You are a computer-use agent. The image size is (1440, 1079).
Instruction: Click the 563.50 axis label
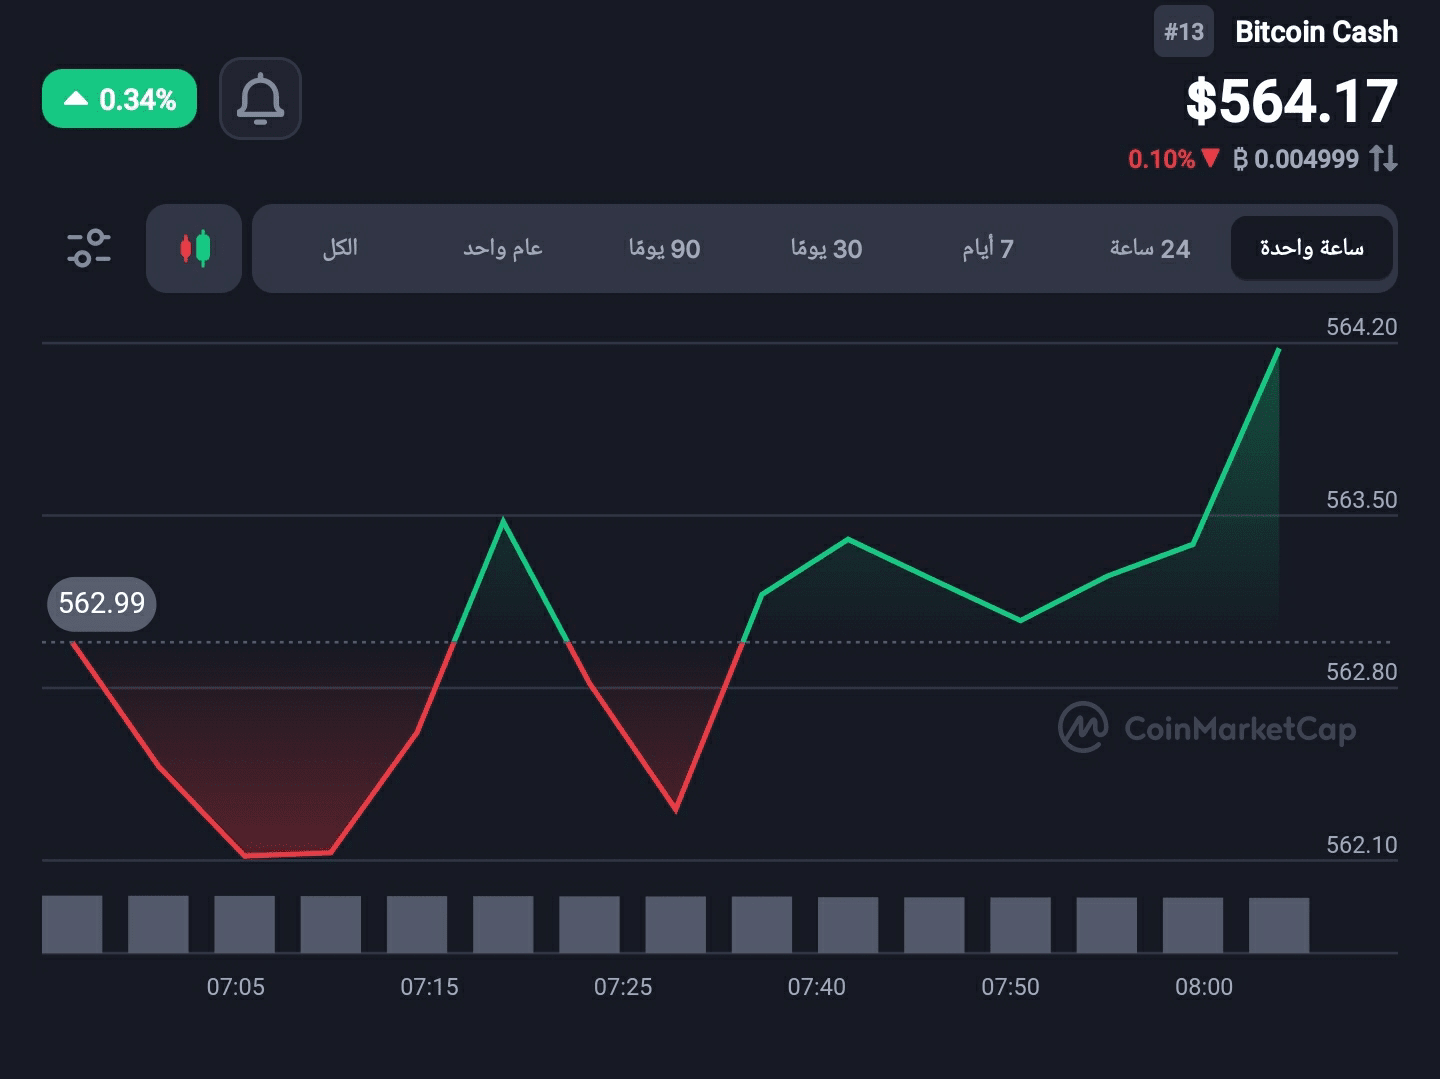1361,500
